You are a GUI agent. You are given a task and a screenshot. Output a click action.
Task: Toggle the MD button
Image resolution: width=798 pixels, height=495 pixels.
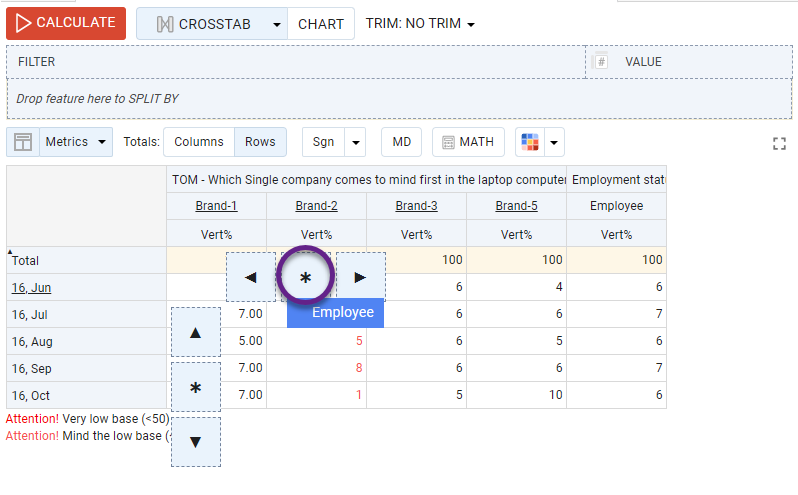[401, 142]
